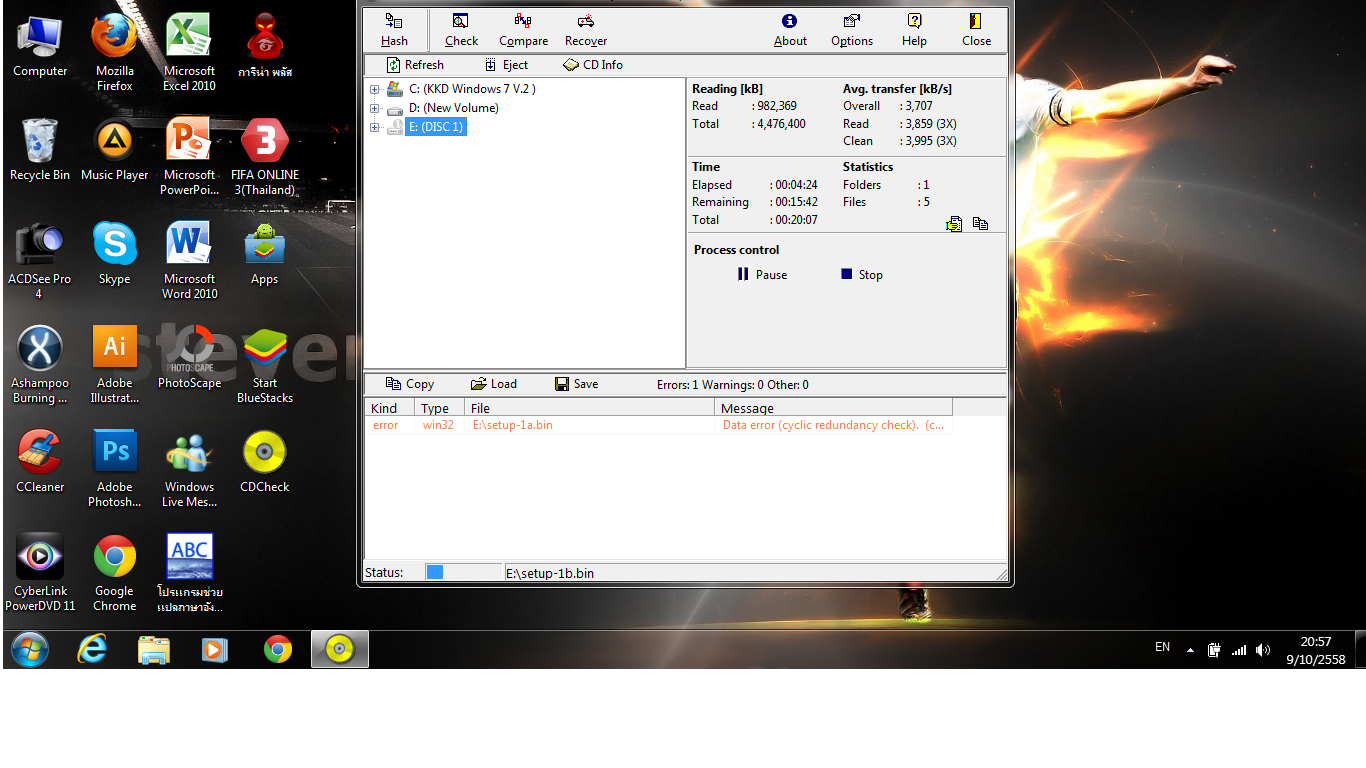Click the Refresh drive list button
Screen dimensions: 1366x768
tap(415, 65)
